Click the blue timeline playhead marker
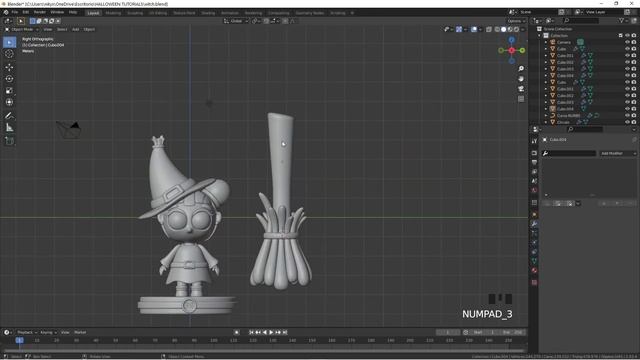The image size is (640, 360). pos(19,340)
